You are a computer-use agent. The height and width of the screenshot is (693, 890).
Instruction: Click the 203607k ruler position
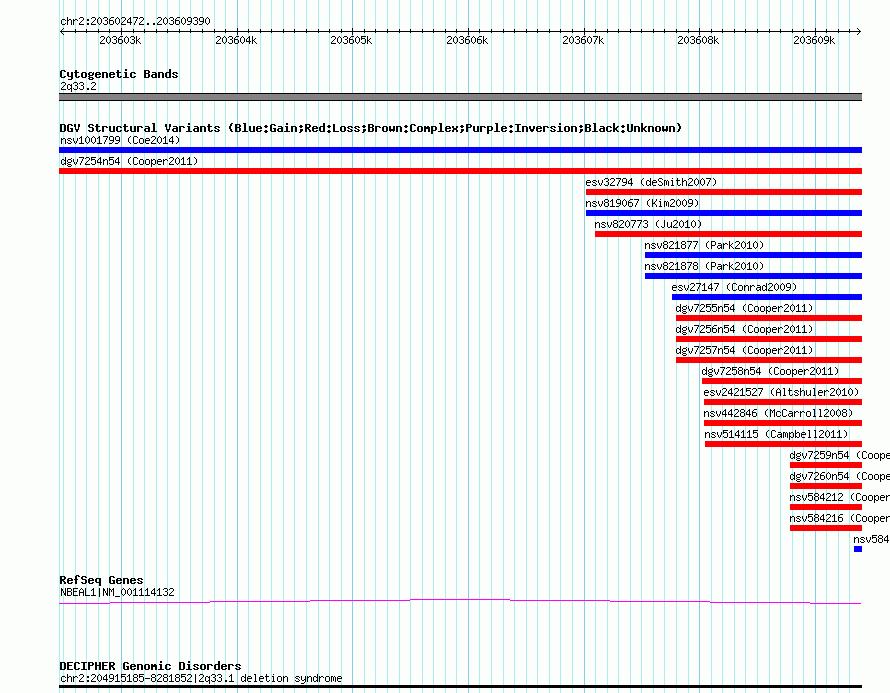click(583, 40)
